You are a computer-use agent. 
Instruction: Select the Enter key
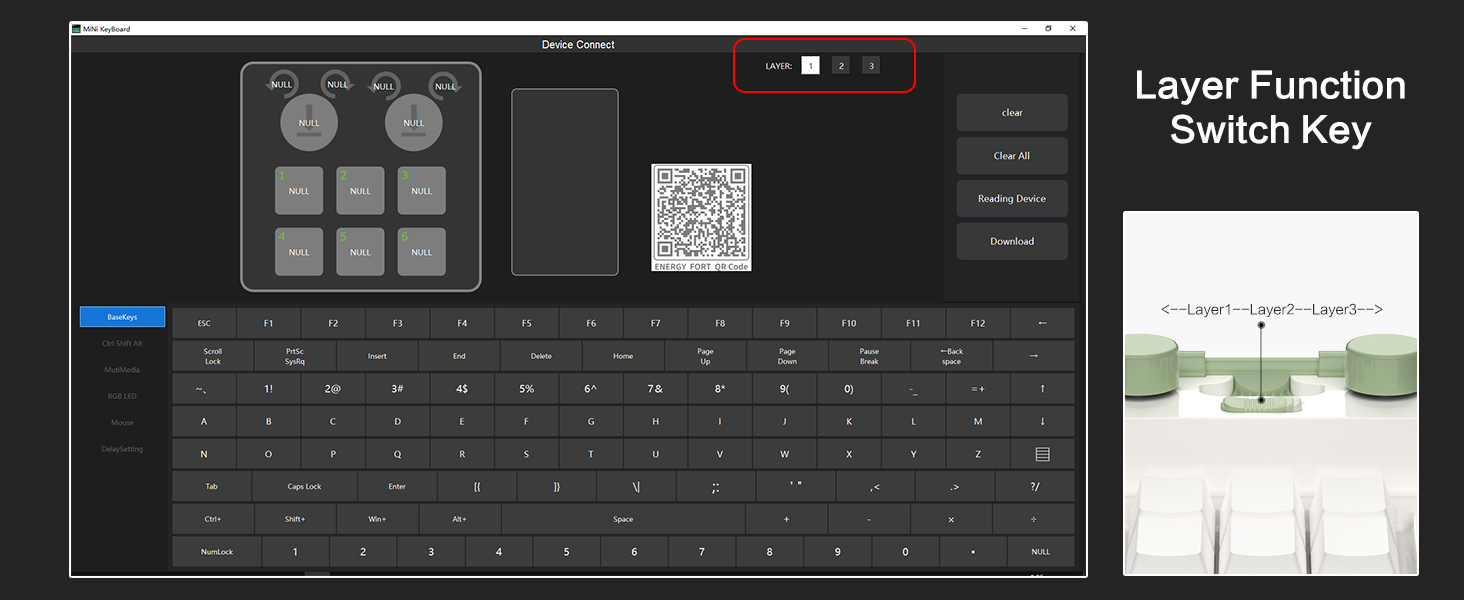[397, 486]
